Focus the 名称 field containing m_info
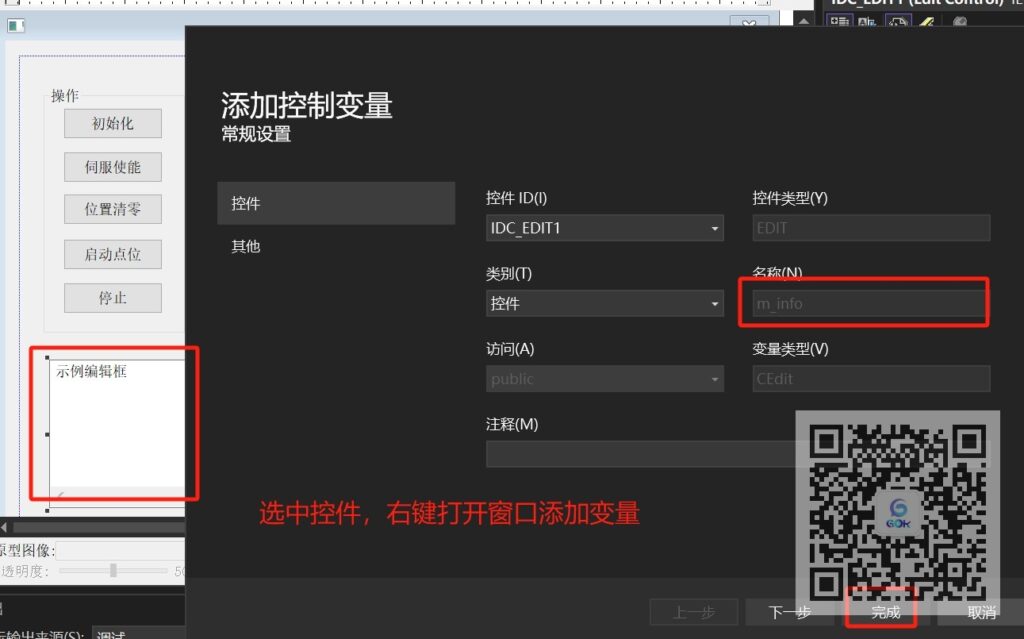 (871, 304)
